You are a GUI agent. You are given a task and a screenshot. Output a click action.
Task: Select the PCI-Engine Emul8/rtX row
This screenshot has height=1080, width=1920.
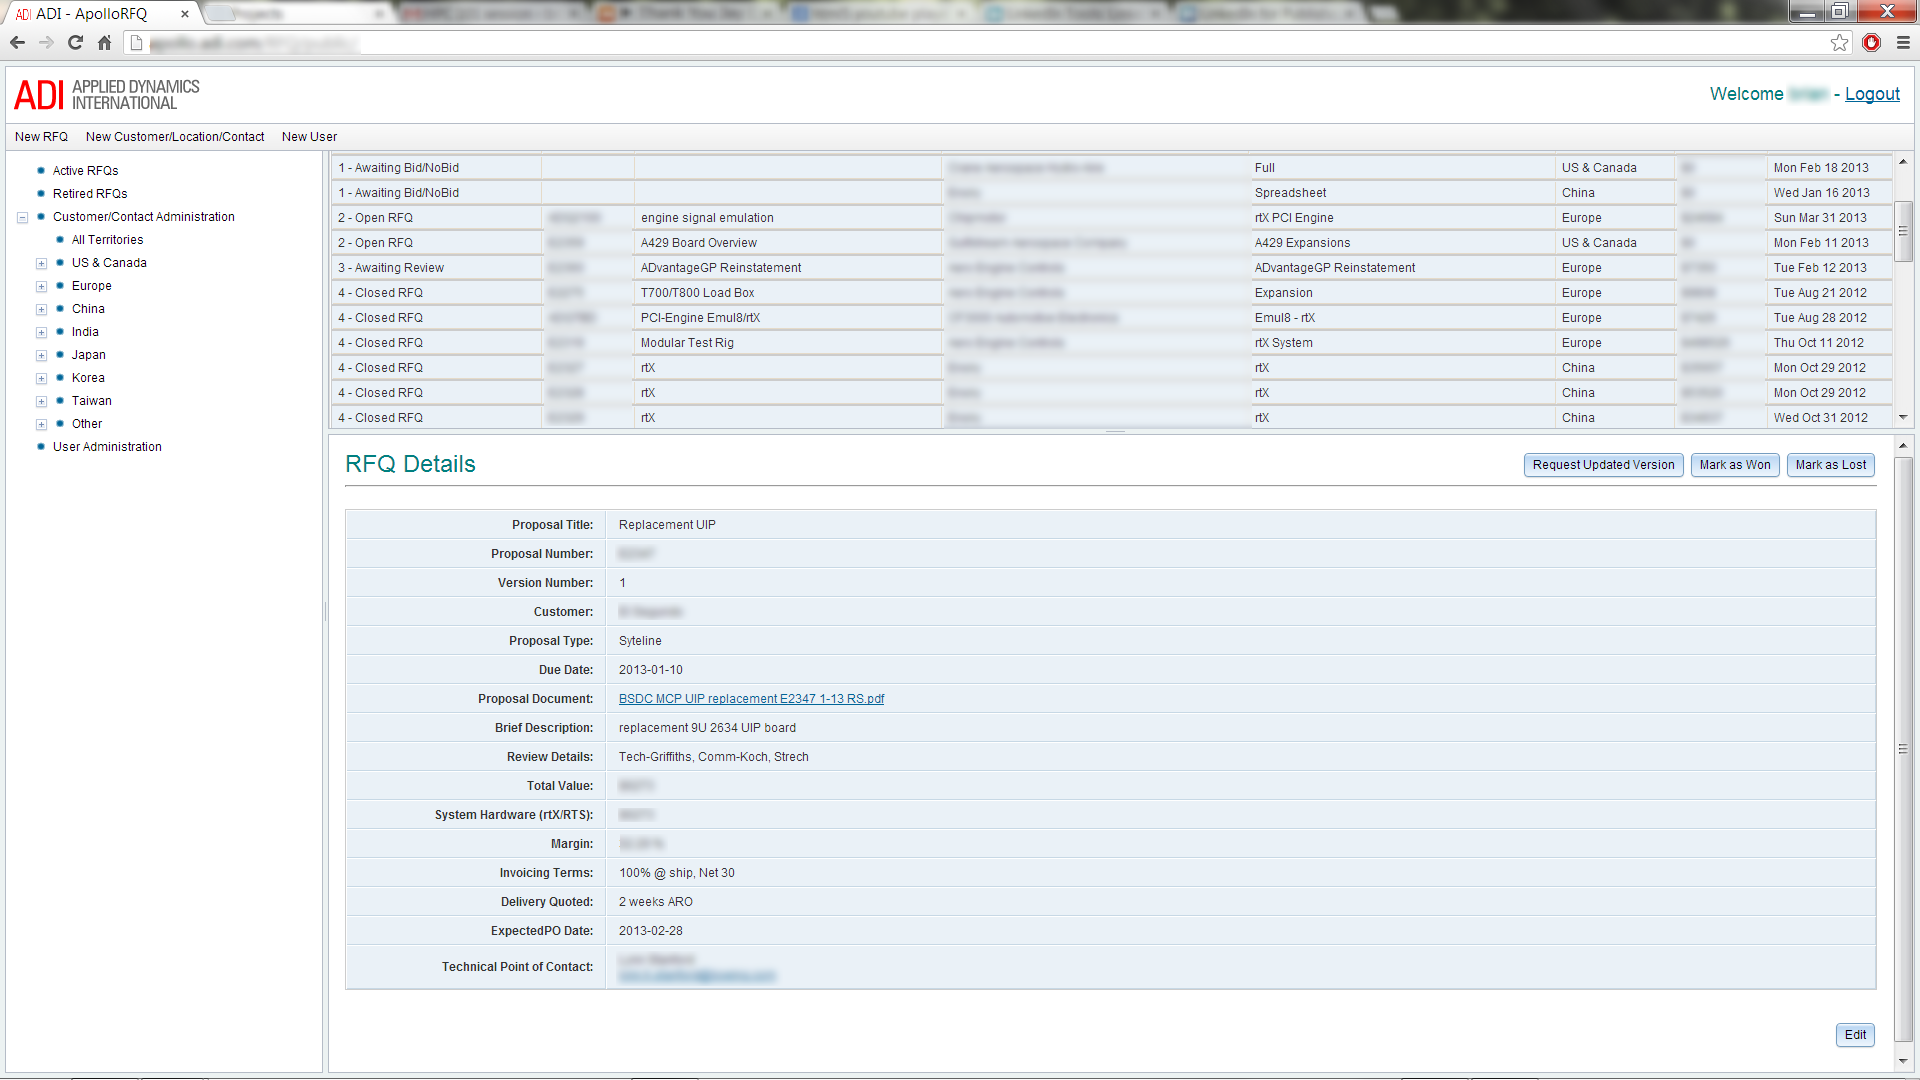[1110, 318]
